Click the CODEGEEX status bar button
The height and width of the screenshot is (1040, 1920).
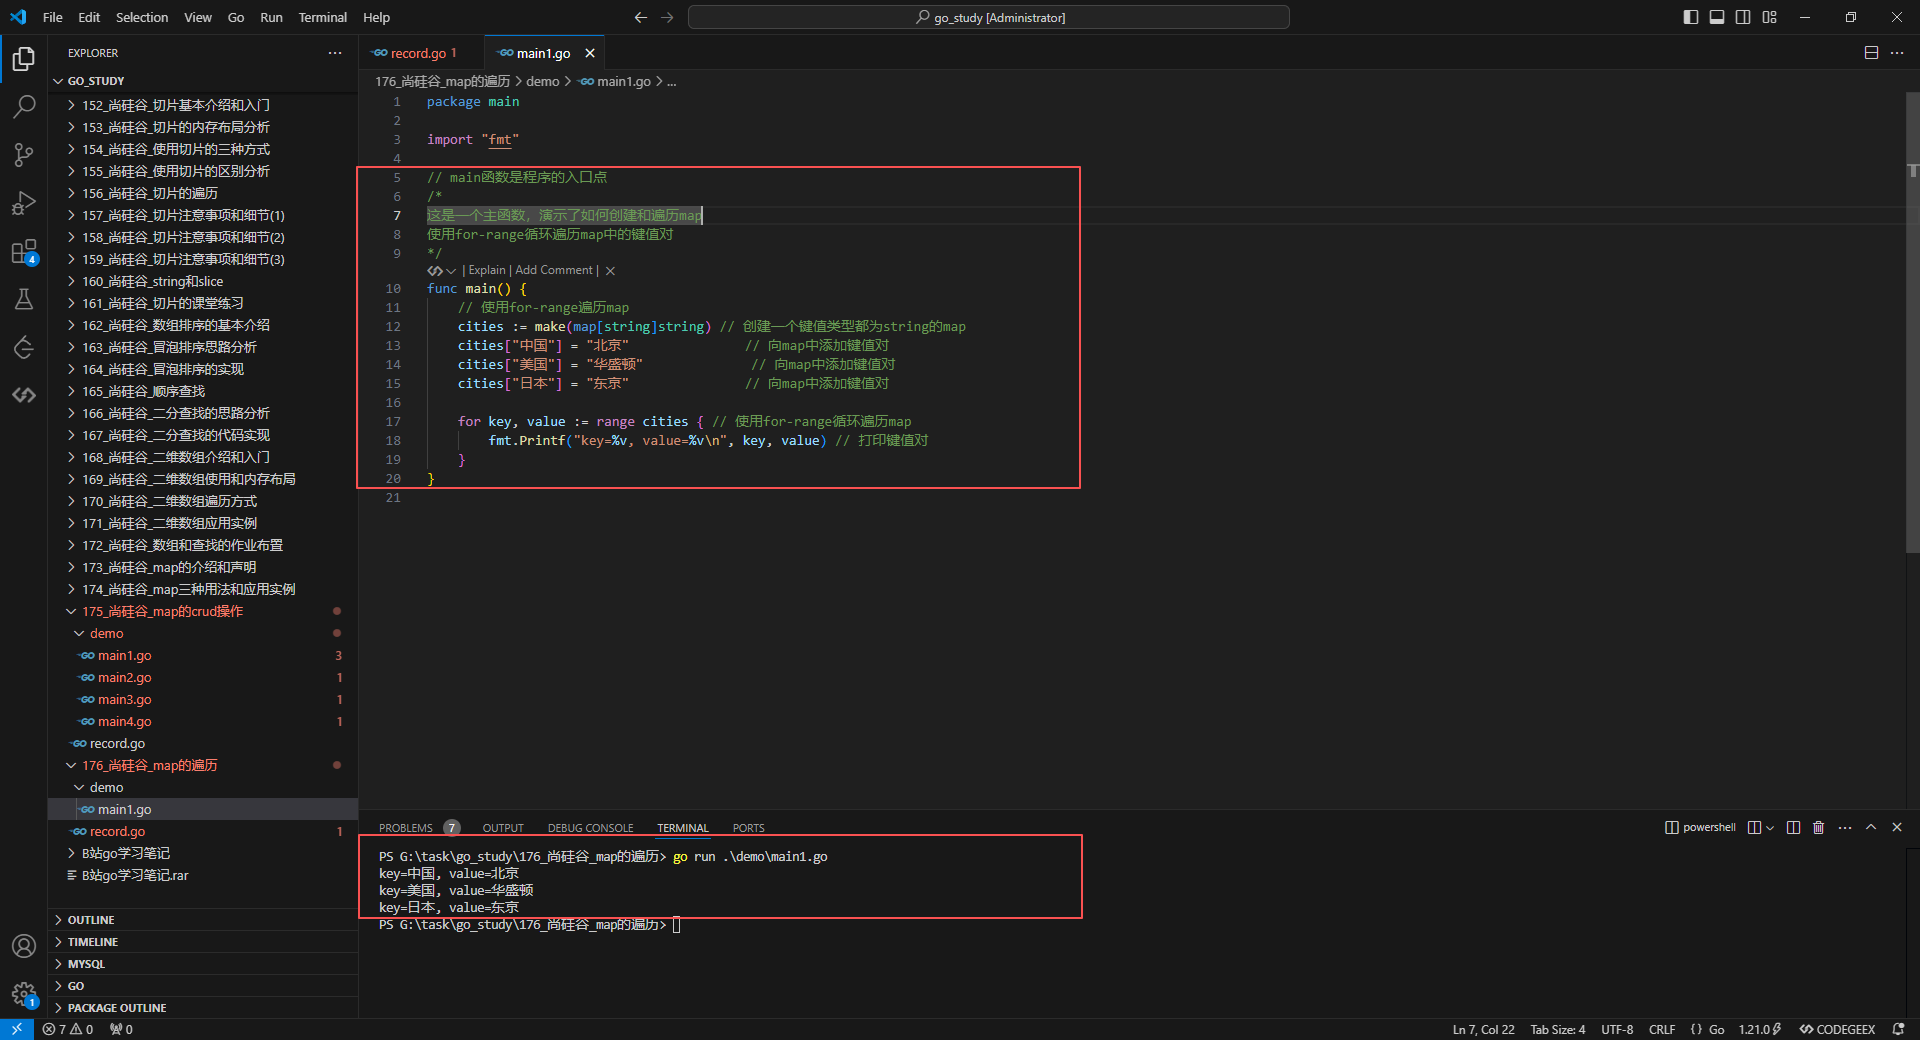click(1838, 1029)
